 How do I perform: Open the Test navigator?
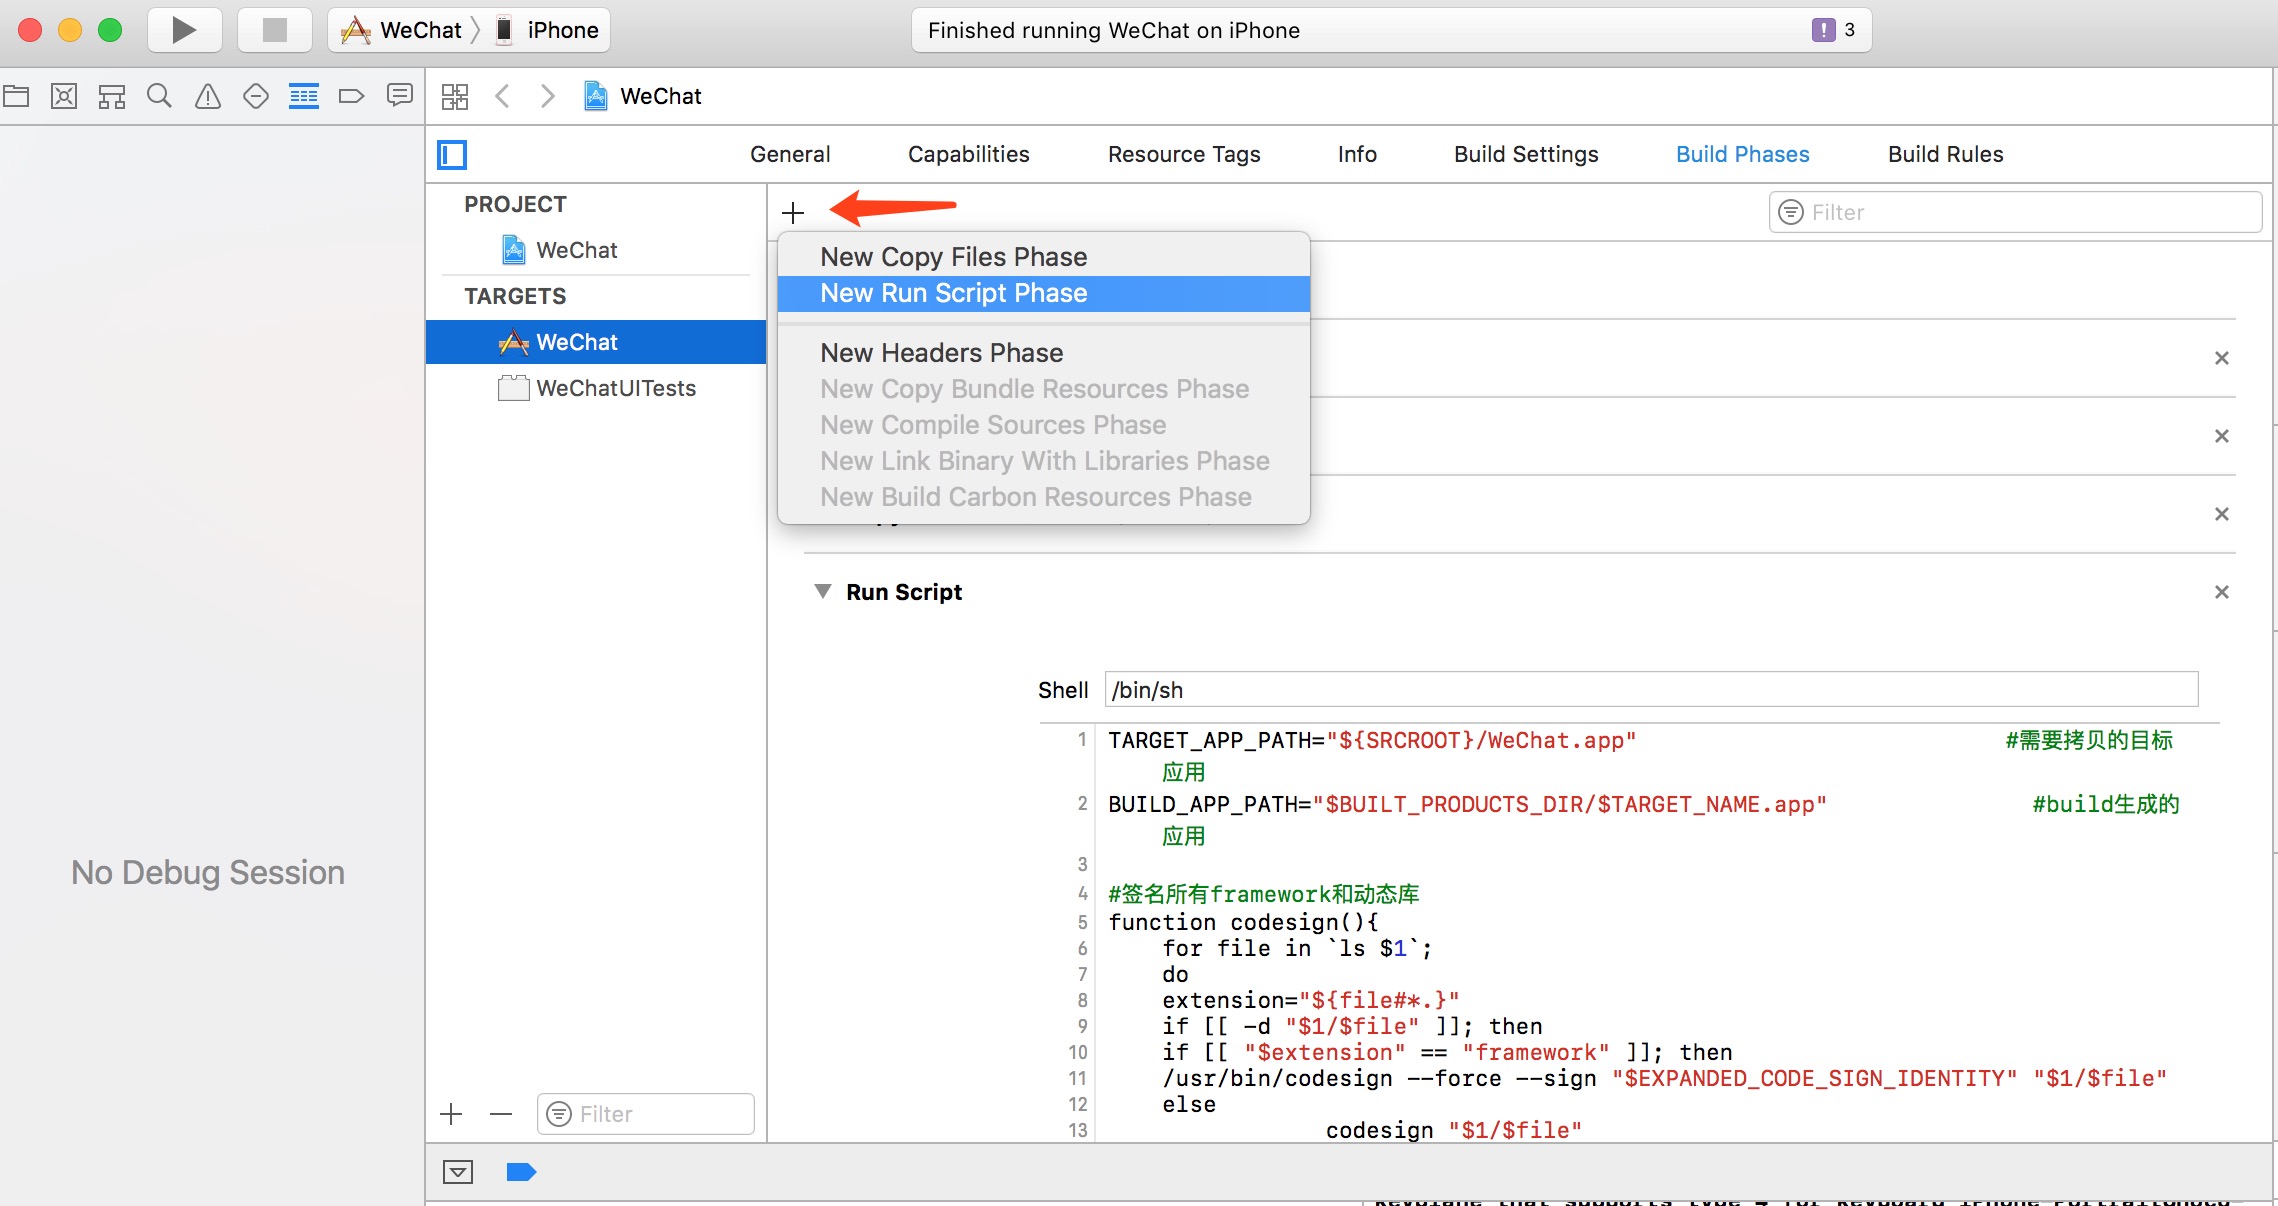pyautogui.click(x=256, y=96)
